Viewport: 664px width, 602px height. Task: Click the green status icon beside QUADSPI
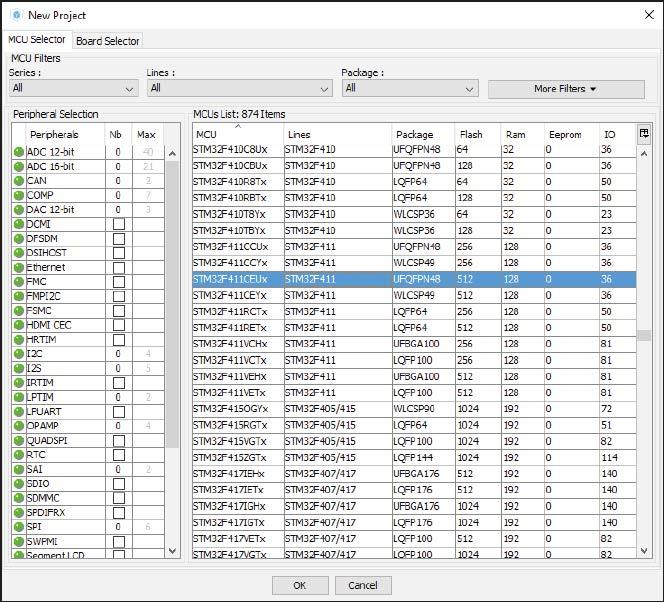[19, 441]
